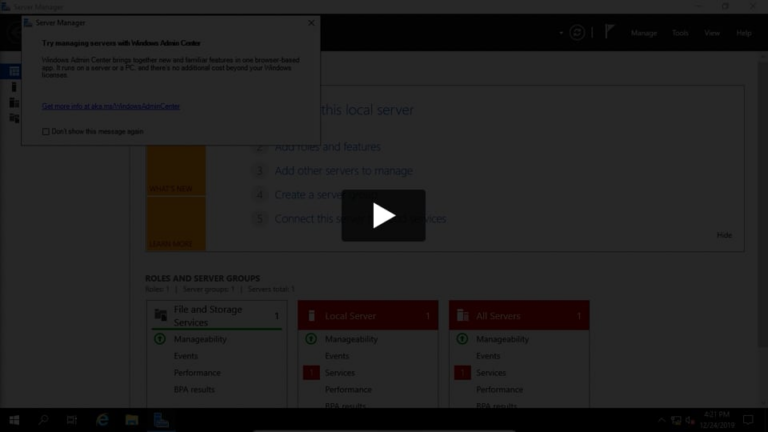The width and height of the screenshot is (768, 432).
Task: Close the Windows Admin Center popup dialog
Action: [311, 23]
